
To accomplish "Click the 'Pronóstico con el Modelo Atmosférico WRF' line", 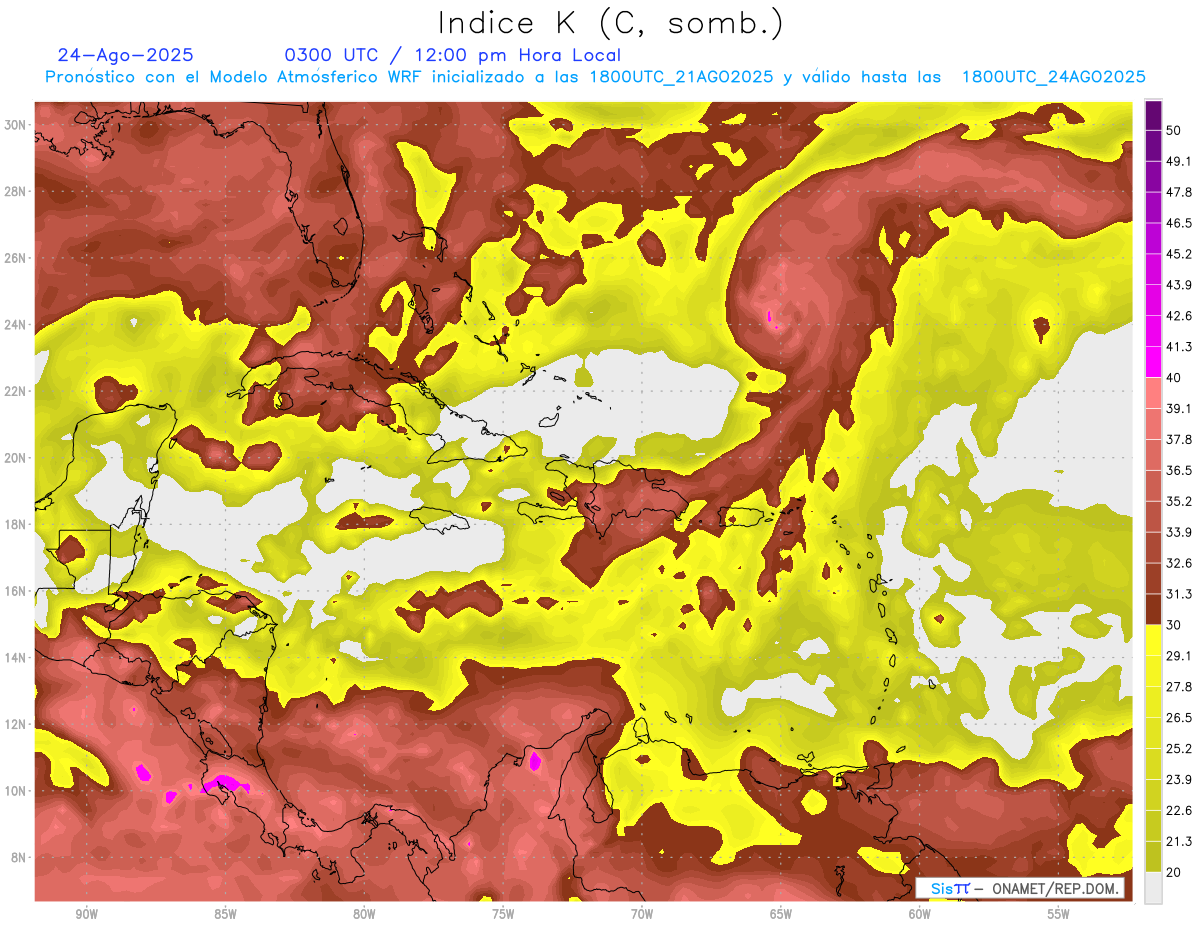I will tap(595, 77).
